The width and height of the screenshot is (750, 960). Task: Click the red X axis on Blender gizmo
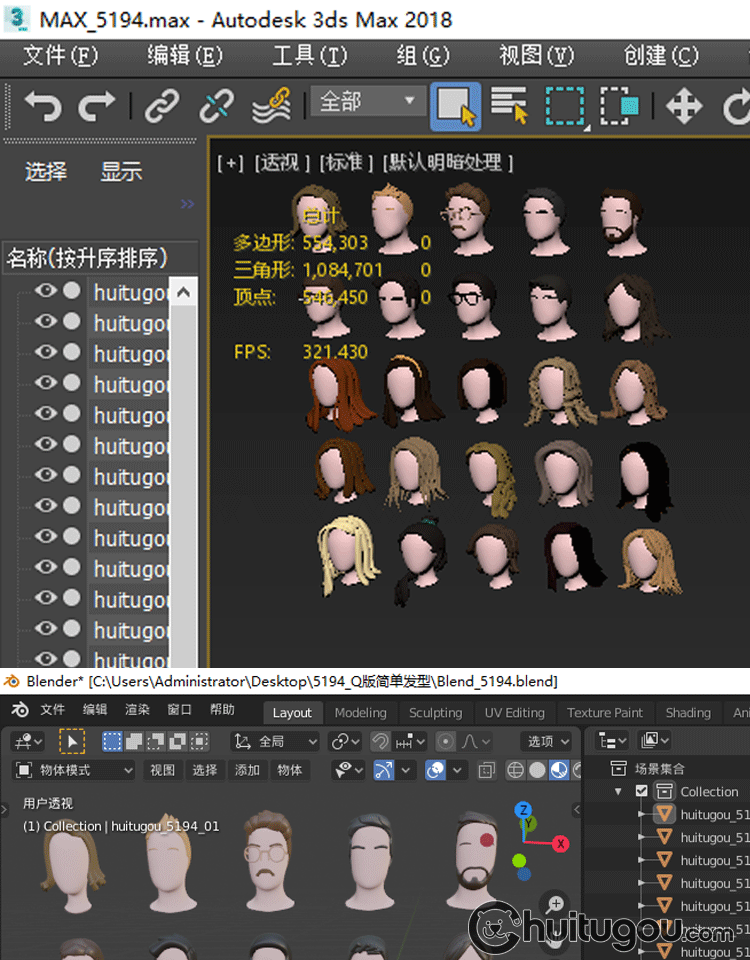pyautogui.click(x=560, y=844)
